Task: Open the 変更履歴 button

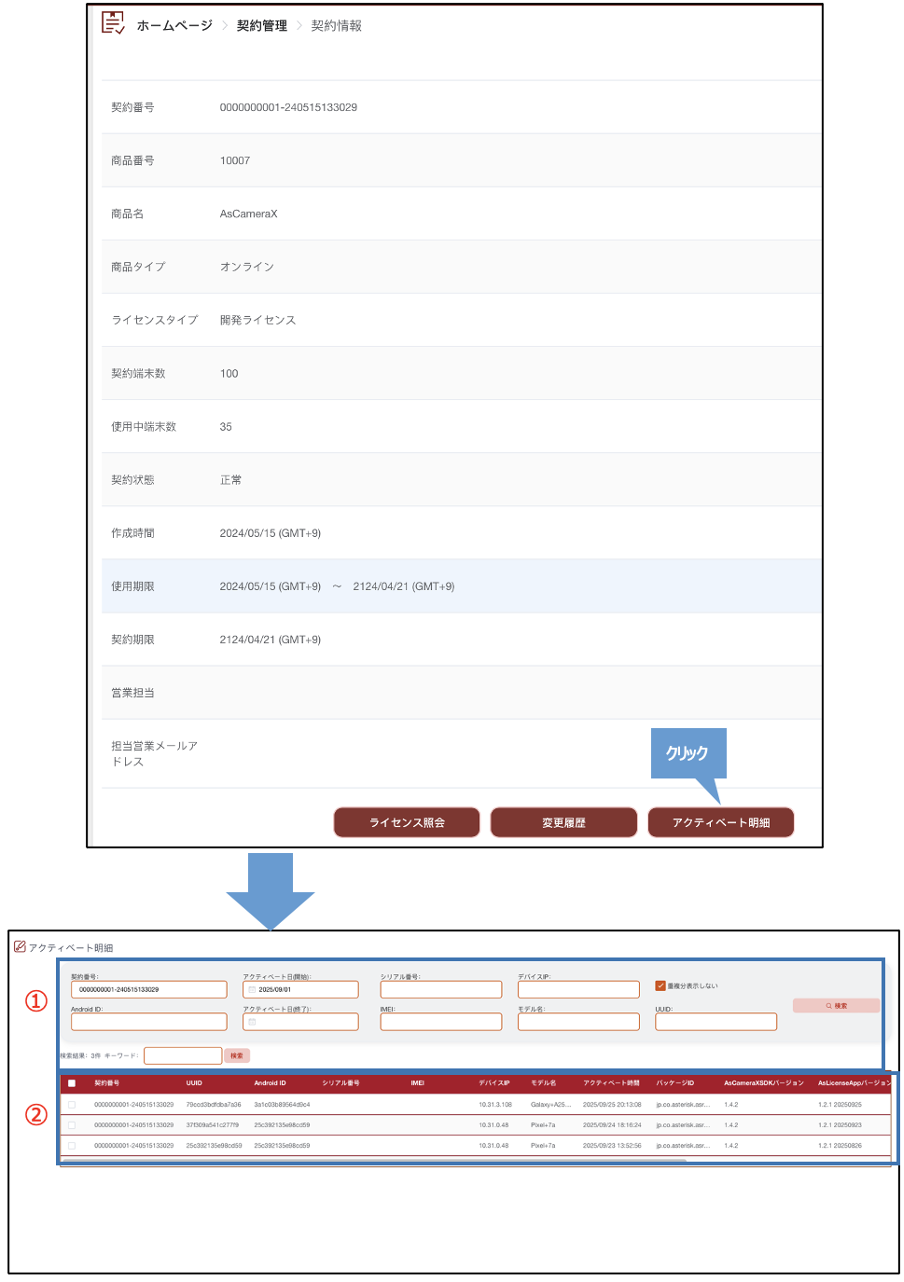Action: (x=563, y=822)
